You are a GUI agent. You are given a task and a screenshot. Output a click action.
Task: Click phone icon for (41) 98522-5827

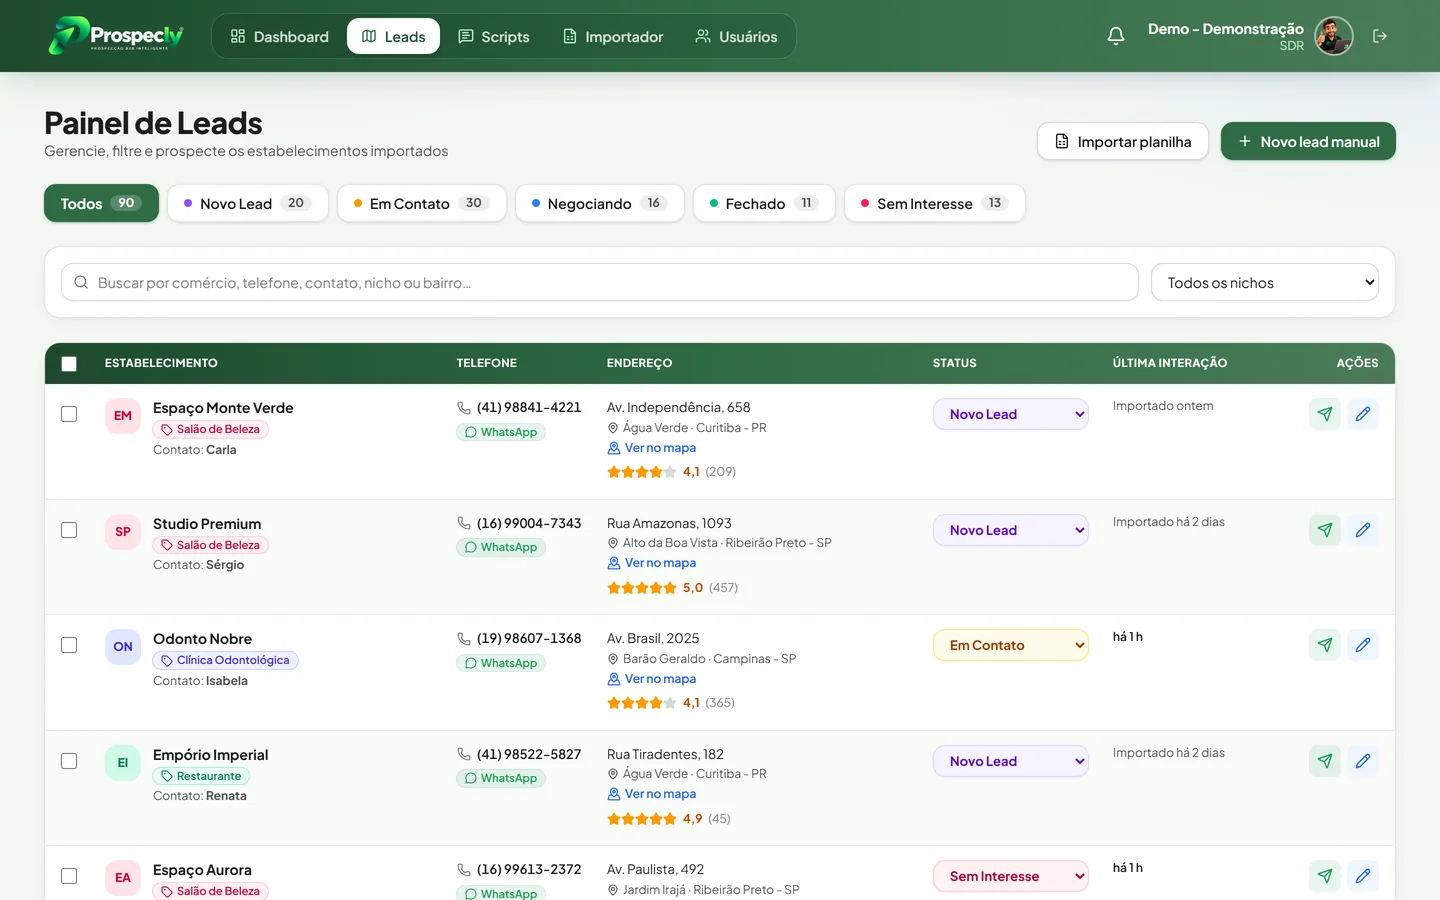point(464,754)
